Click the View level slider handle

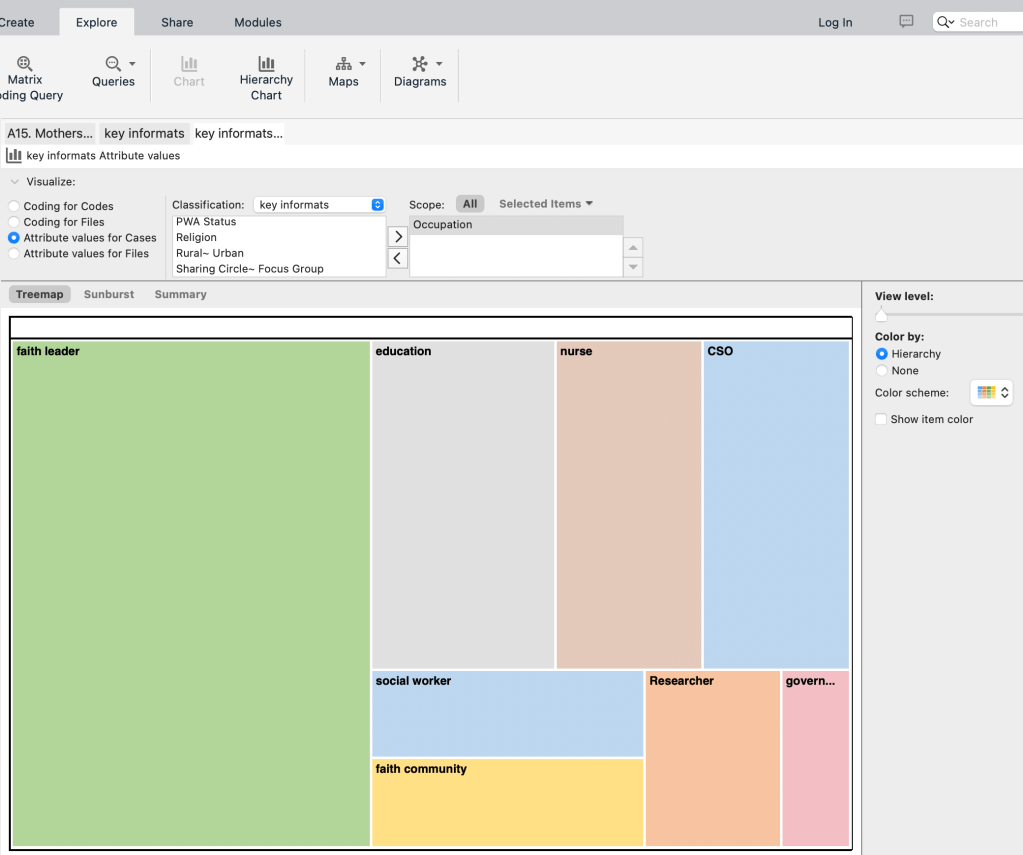coord(881,315)
